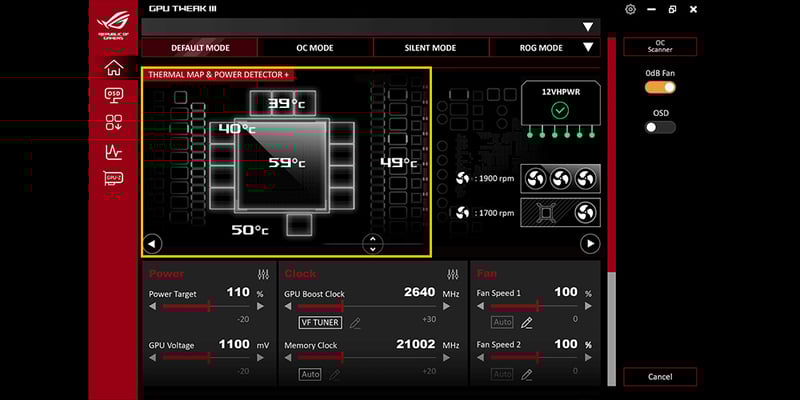The image size is (800, 400).
Task: Expand thermal map with up-down chevron button
Action: (x=372, y=243)
